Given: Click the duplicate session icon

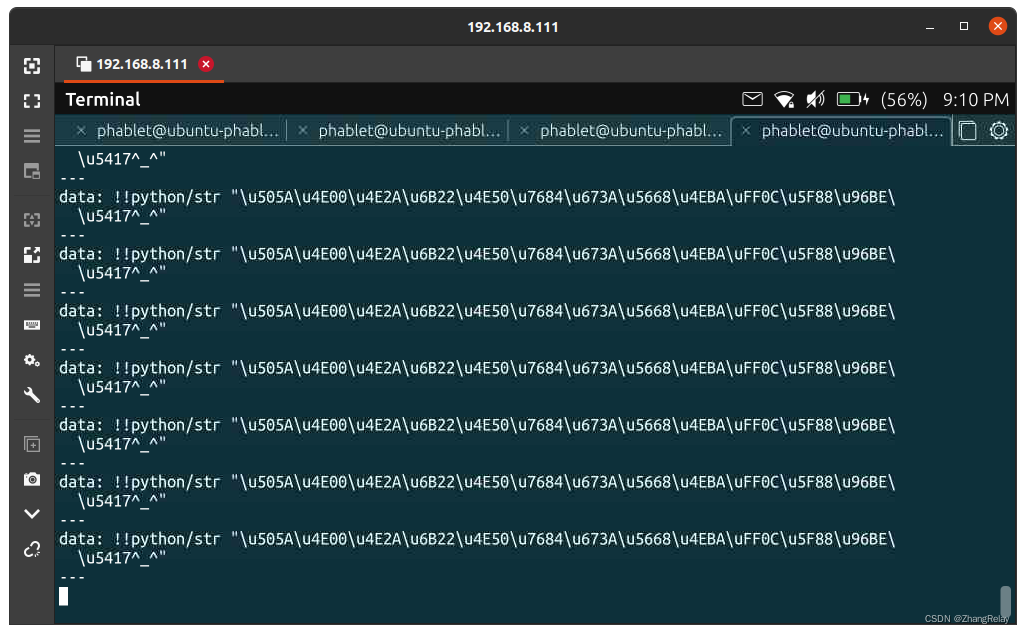Looking at the screenshot, I should coord(32,444).
